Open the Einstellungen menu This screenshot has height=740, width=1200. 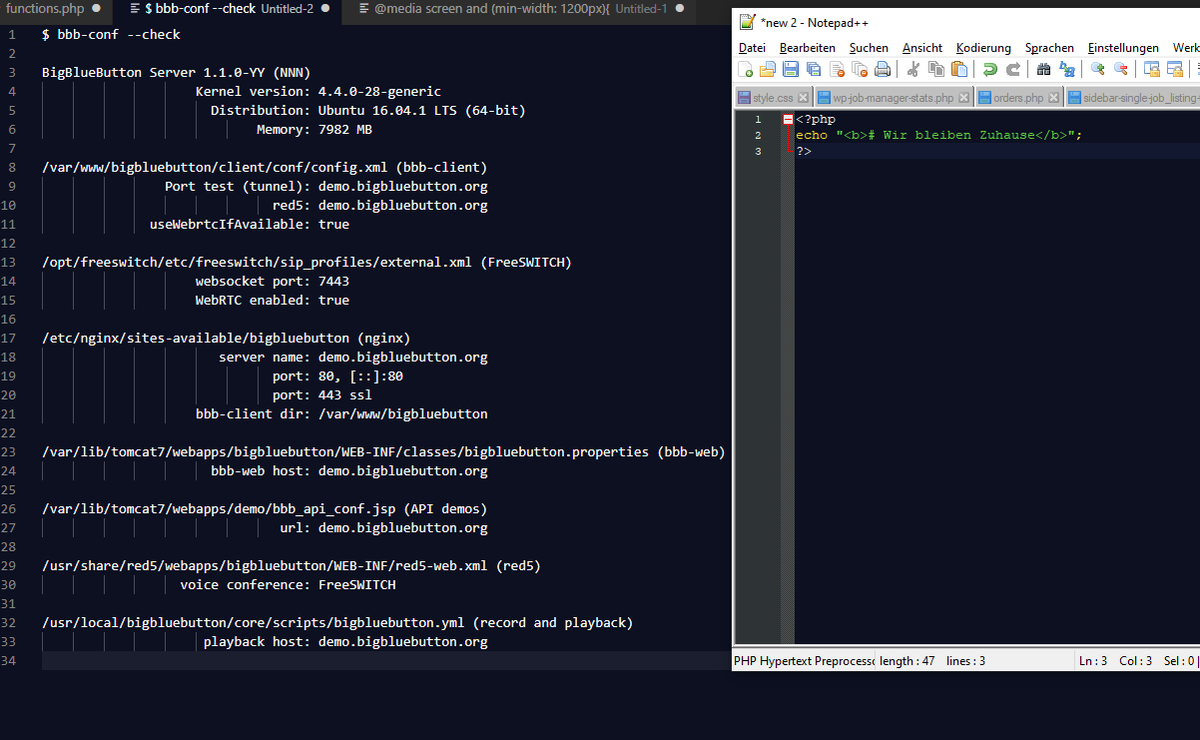click(1123, 48)
